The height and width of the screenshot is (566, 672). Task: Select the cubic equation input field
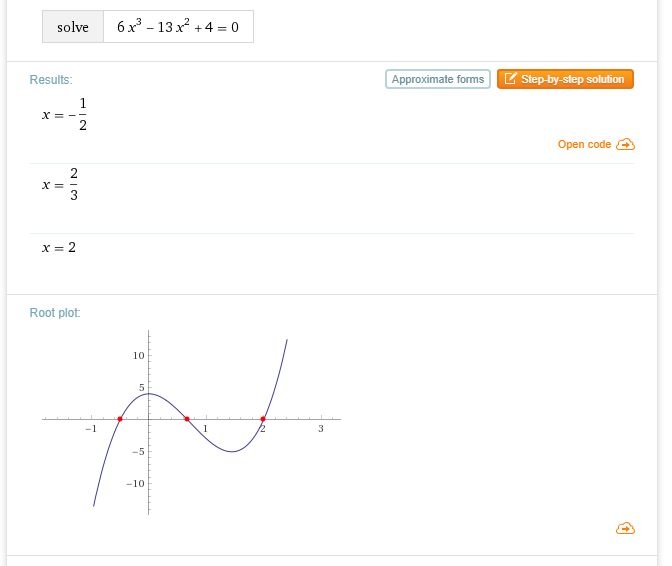point(178,27)
